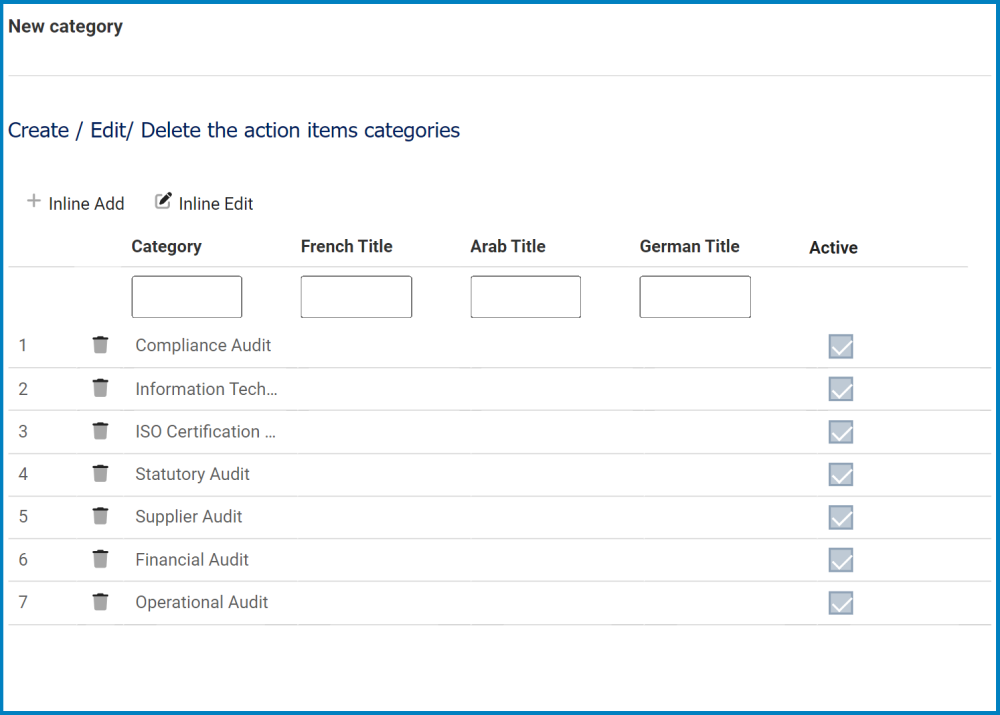Delete the Financial Audit category
This screenshot has height=715, width=1000.
[x=100, y=559]
